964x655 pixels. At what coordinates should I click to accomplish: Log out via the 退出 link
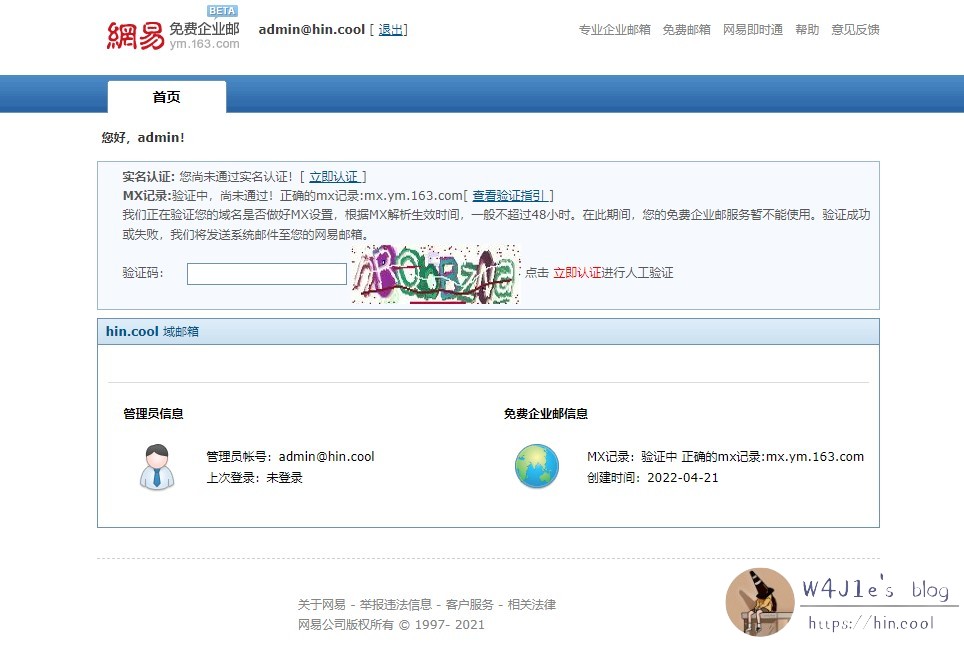[x=390, y=30]
